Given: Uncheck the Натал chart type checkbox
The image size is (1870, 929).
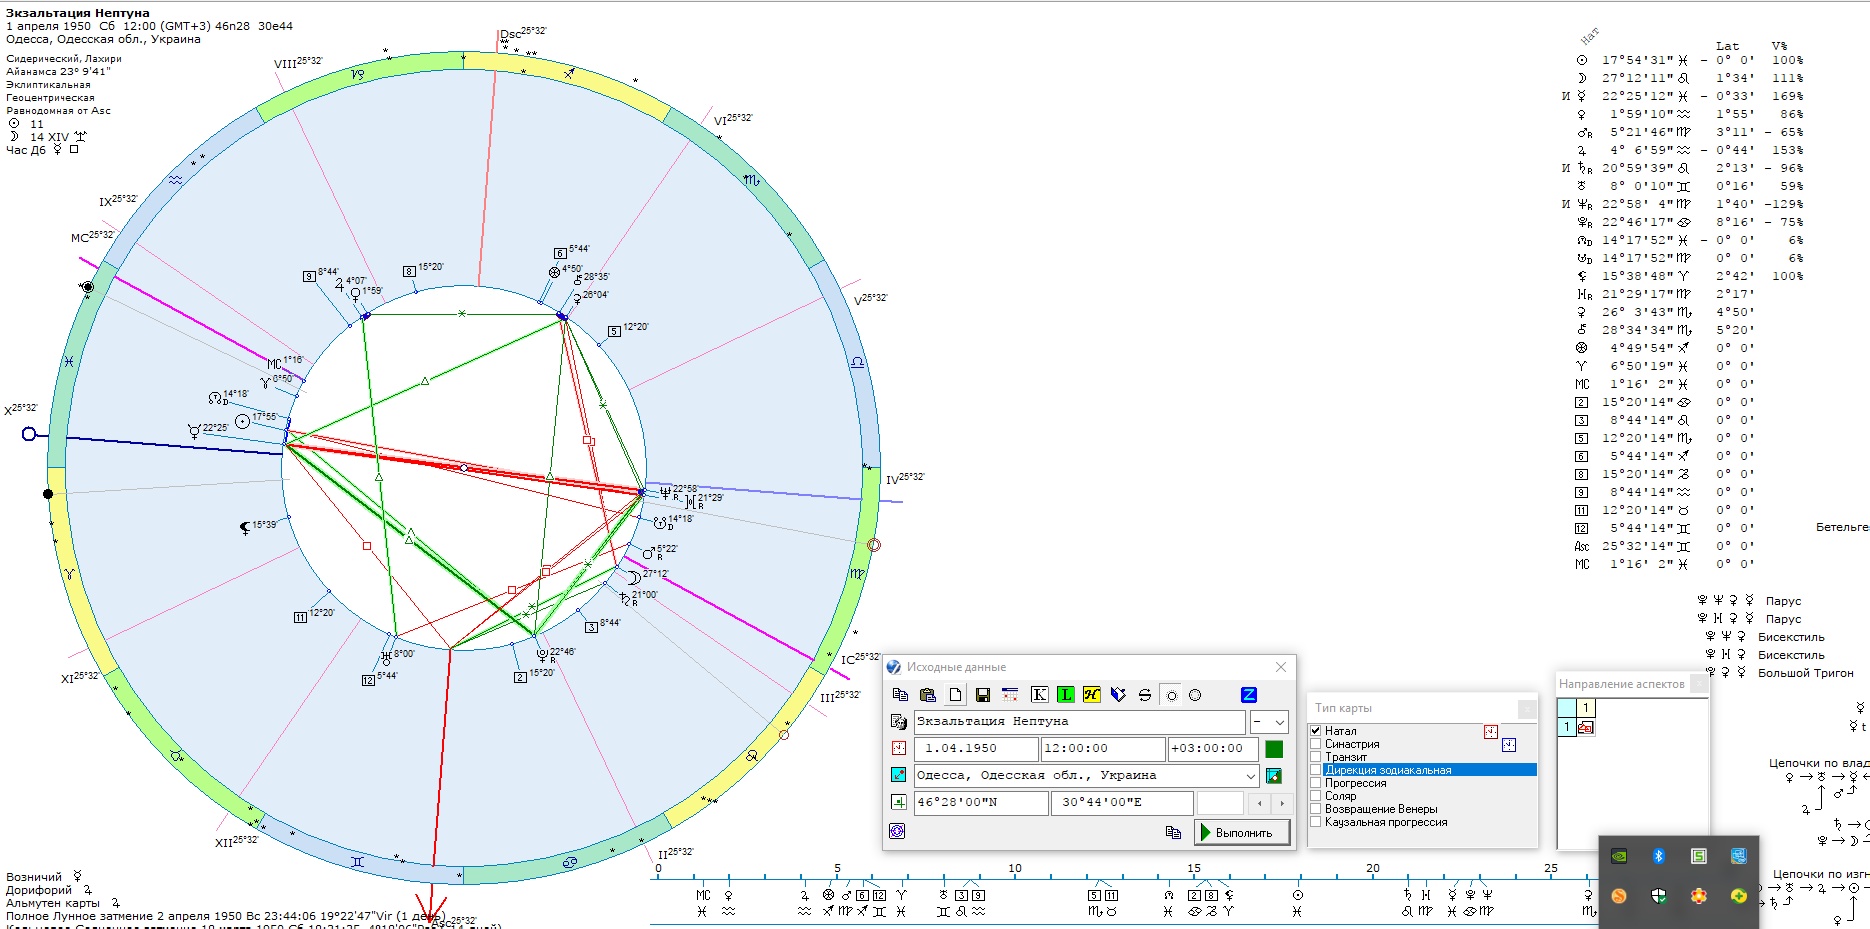Looking at the screenshot, I should click(1316, 731).
